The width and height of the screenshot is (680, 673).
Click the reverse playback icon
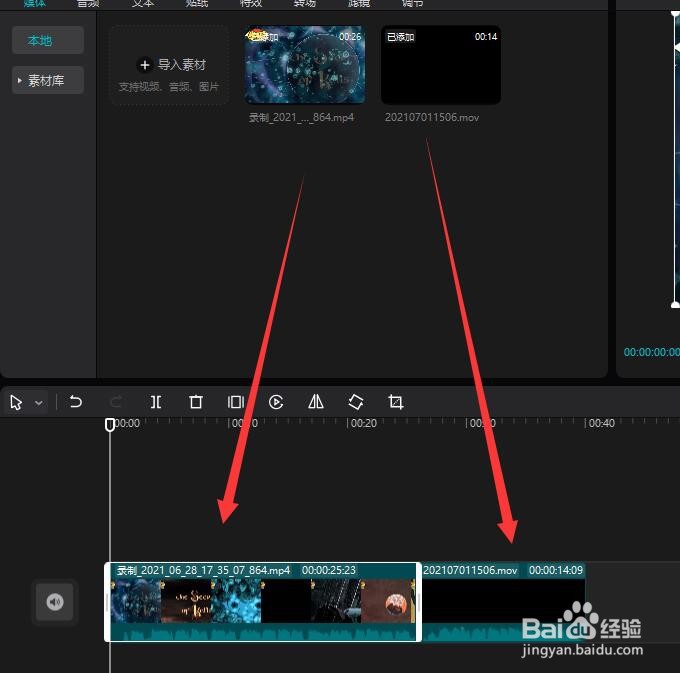[276, 402]
